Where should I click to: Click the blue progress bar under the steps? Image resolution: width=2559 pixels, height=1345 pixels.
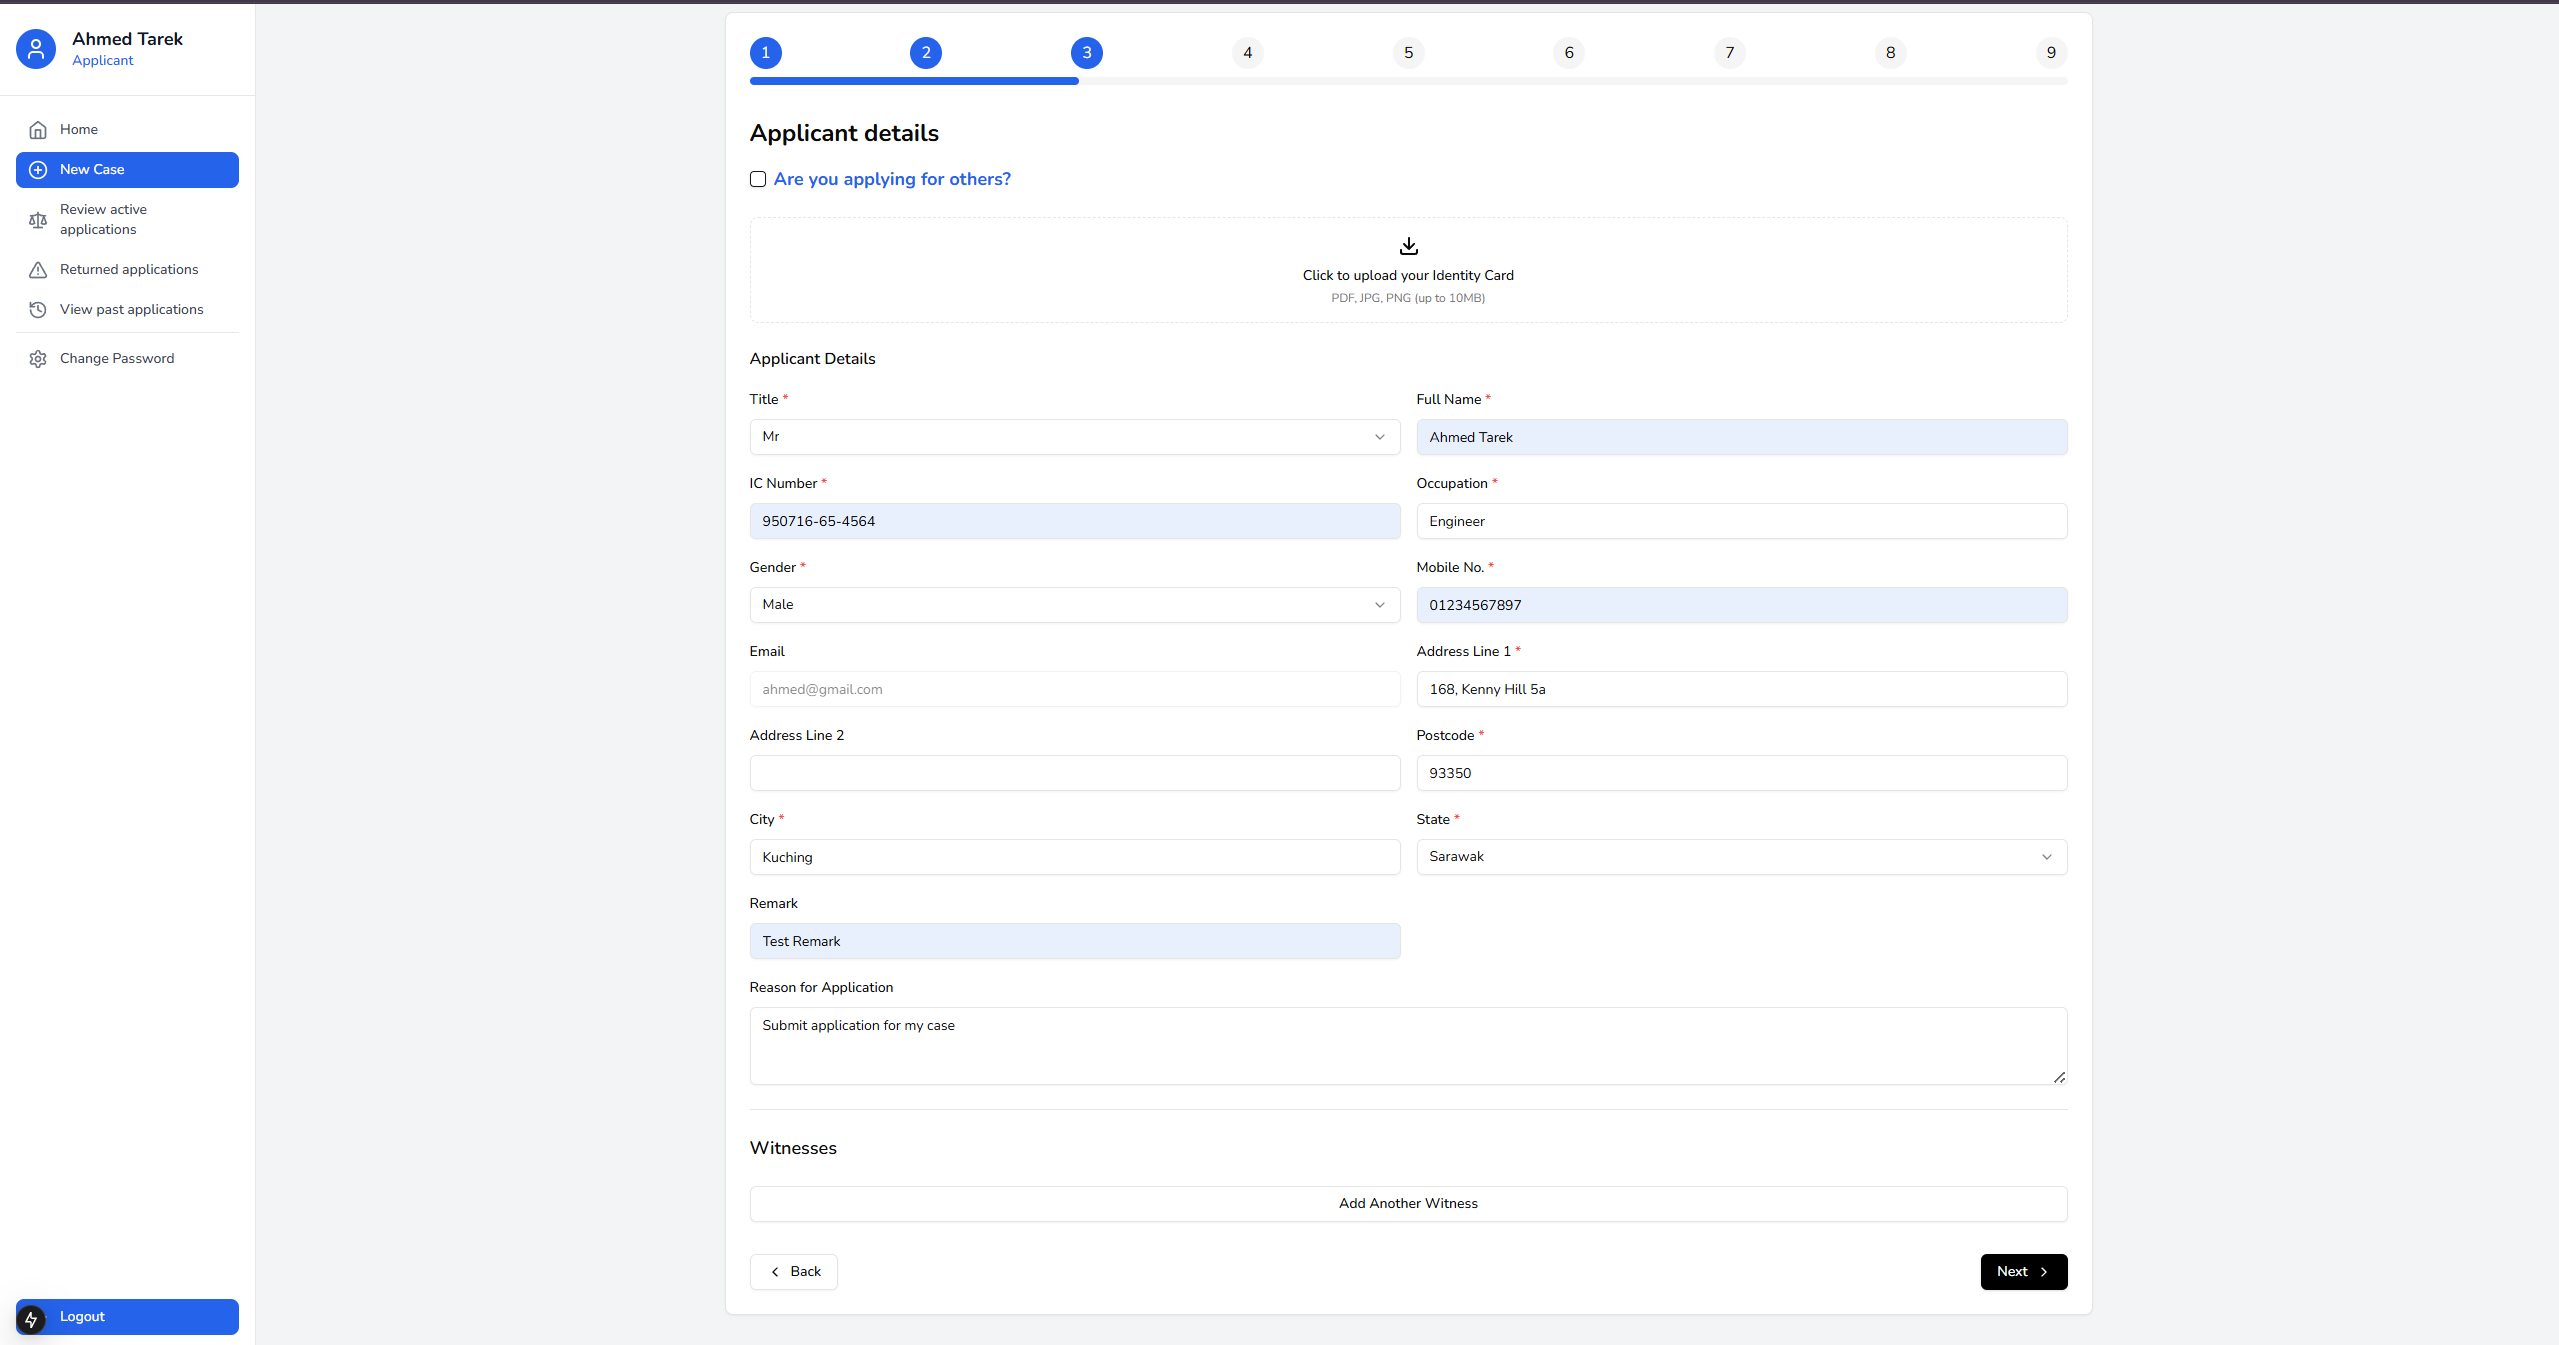[914, 81]
